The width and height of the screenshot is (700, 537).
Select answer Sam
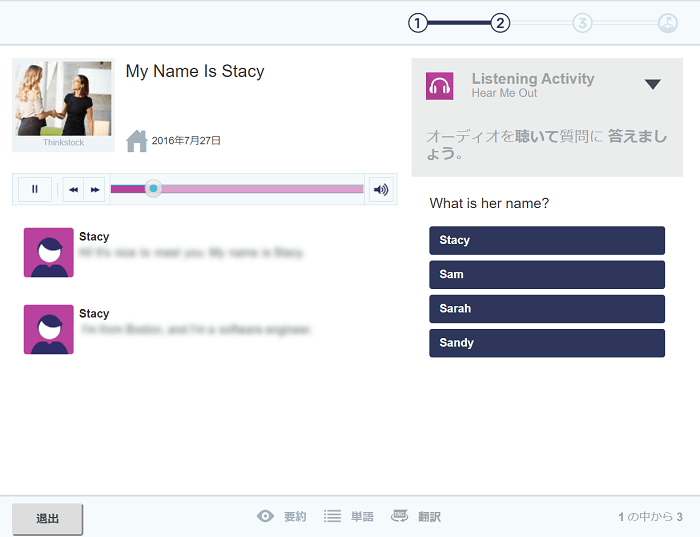point(547,274)
